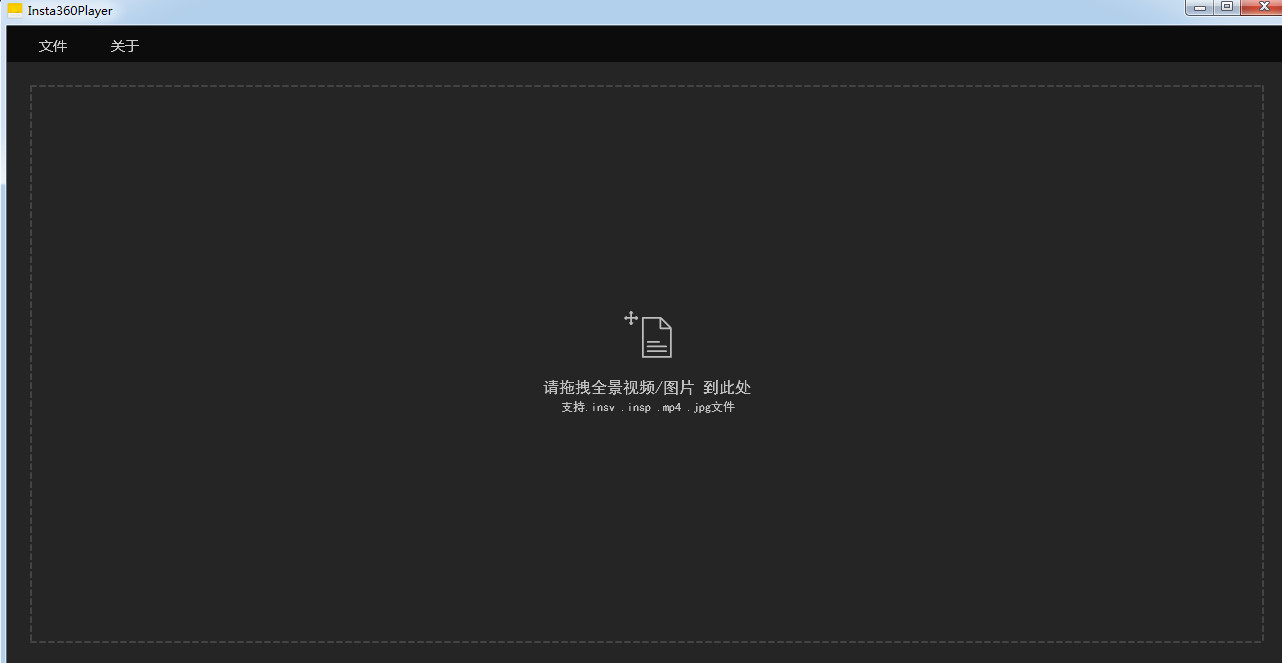Open the 文件 menu
The height and width of the screenshot is (663, 1282).
click(x=53, y=45)
